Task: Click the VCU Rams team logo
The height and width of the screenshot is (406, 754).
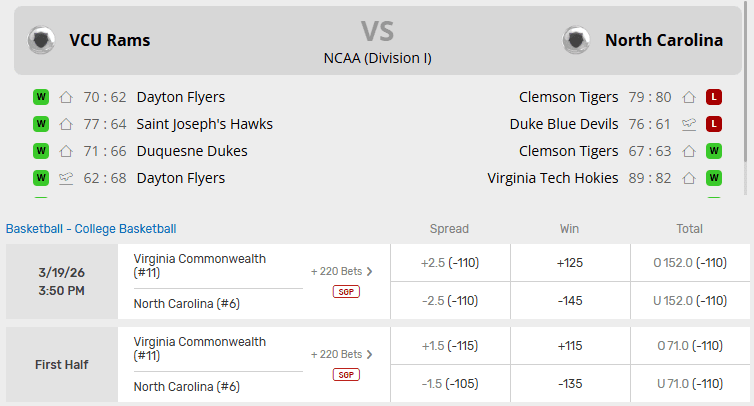Action: (x=41, y=40)
